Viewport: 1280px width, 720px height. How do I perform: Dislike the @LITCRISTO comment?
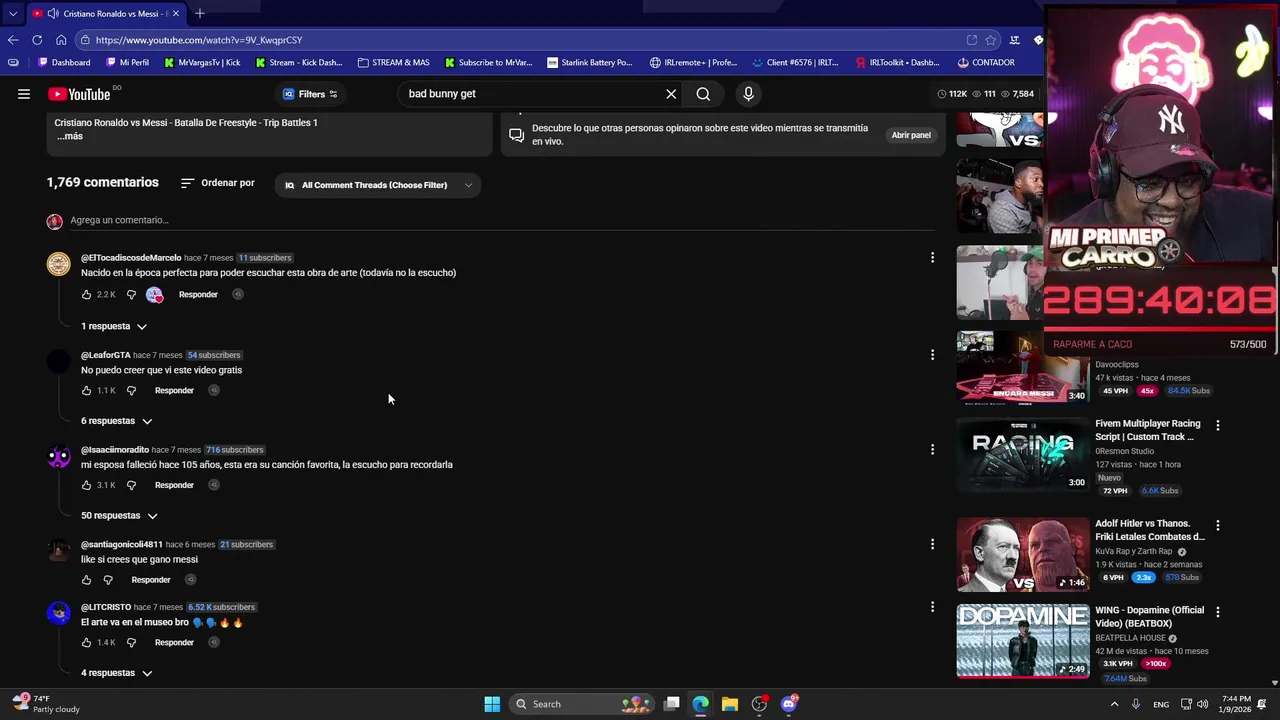point(131,643)
